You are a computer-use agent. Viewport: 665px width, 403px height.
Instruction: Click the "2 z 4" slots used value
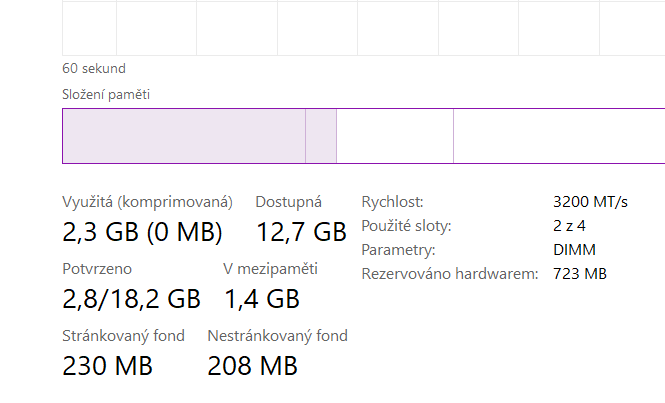570,226
